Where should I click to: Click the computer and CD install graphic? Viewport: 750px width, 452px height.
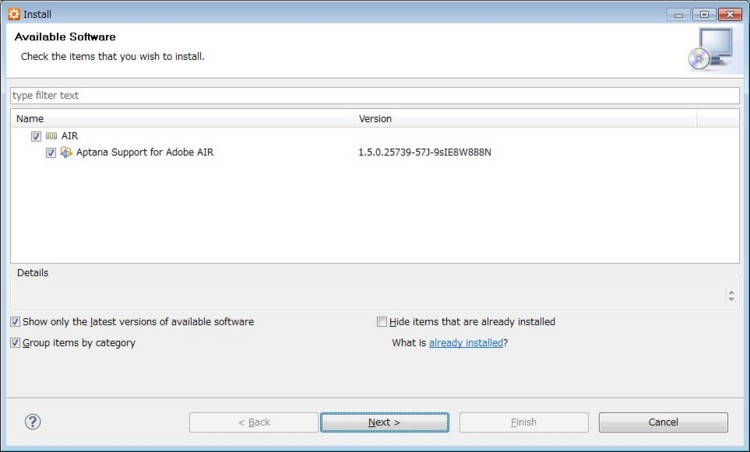tap(711, 49)
